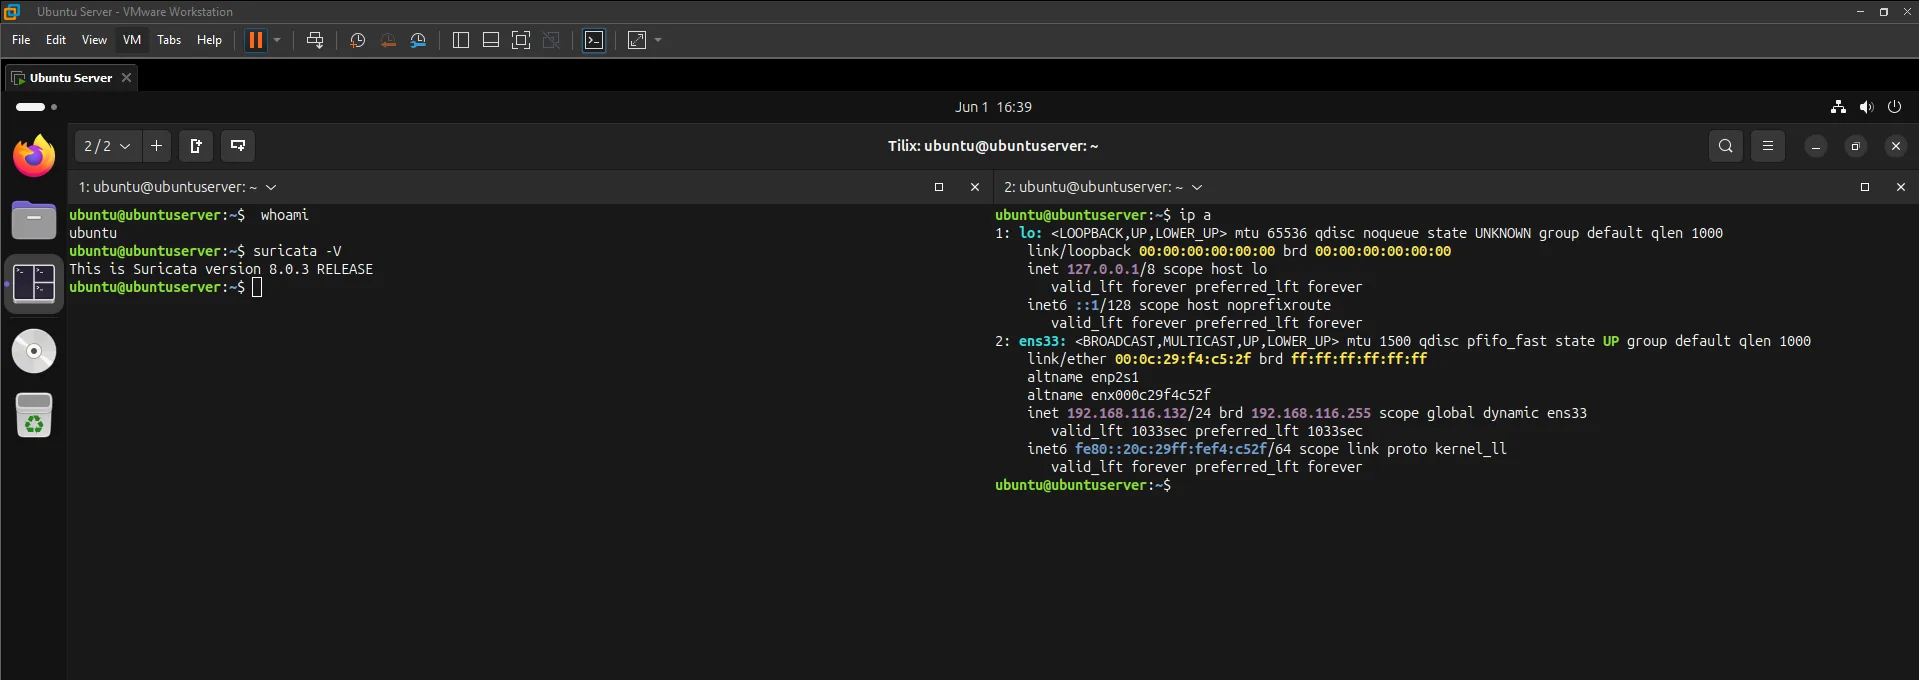Open the VM menu
Image resolution: width=1919 pixels, height=680 pixels.
click(132, 40)
